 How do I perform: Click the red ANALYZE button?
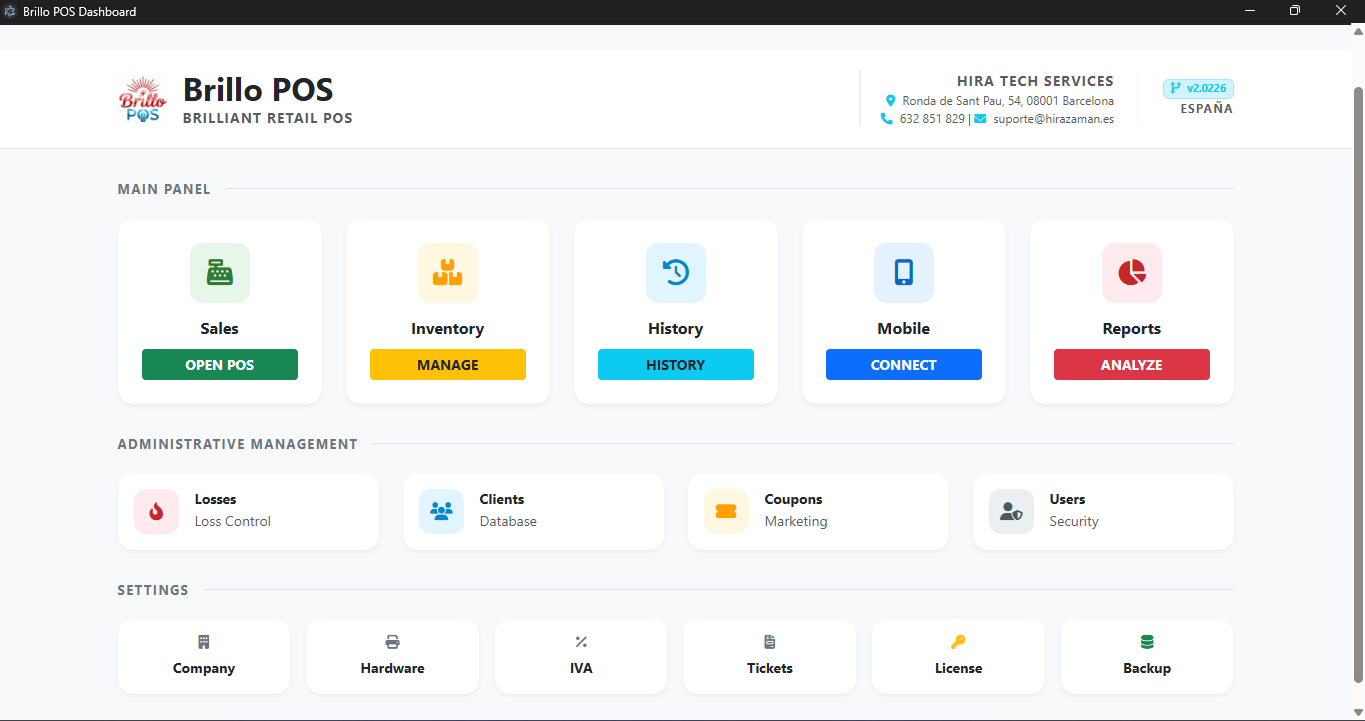click(x=1132, y=365)
